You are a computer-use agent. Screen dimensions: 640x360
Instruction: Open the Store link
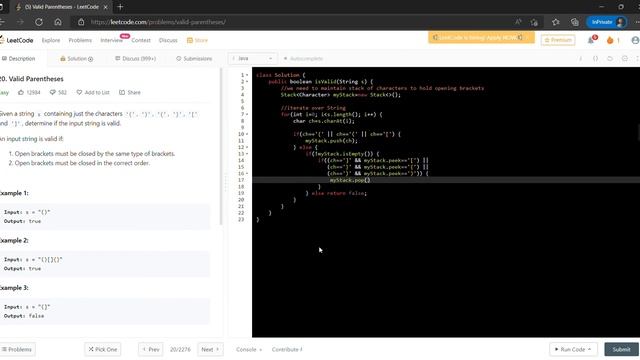(x=197, y=40)
